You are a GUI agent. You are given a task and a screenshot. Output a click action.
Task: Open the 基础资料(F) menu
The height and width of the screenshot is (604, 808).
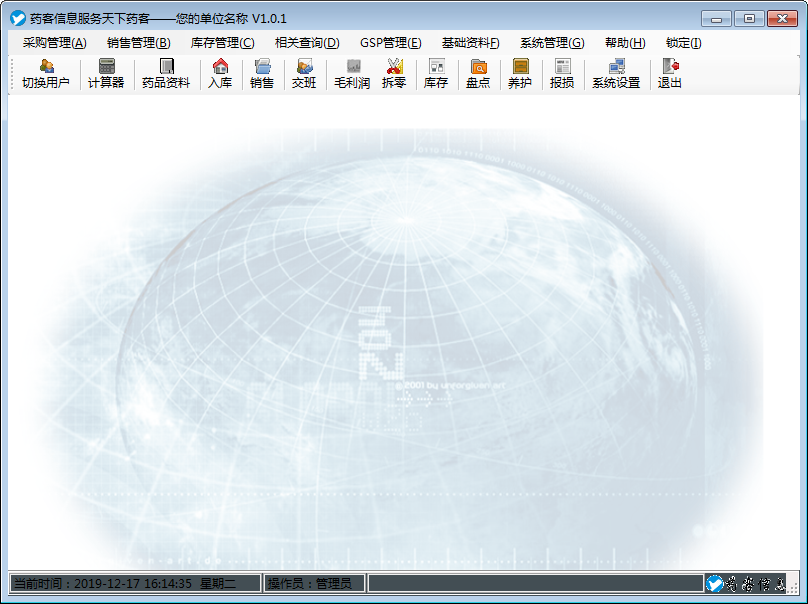pyautogui.click(x=470, y=43)
